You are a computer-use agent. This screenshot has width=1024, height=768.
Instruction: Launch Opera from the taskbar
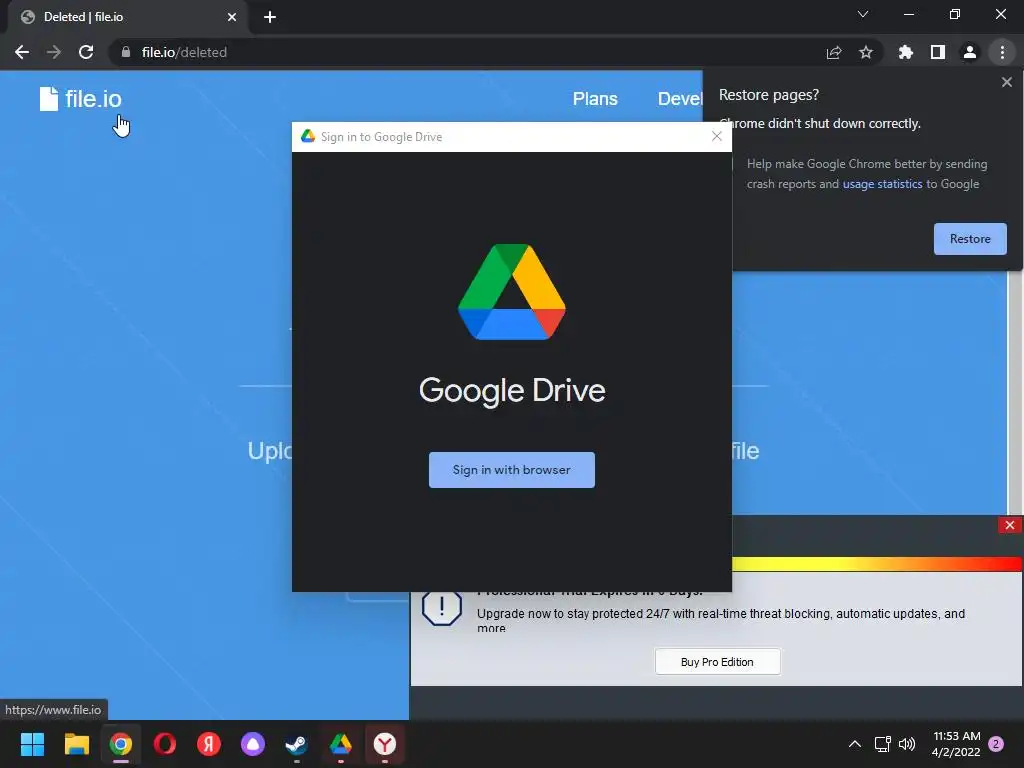click(165, 744)
